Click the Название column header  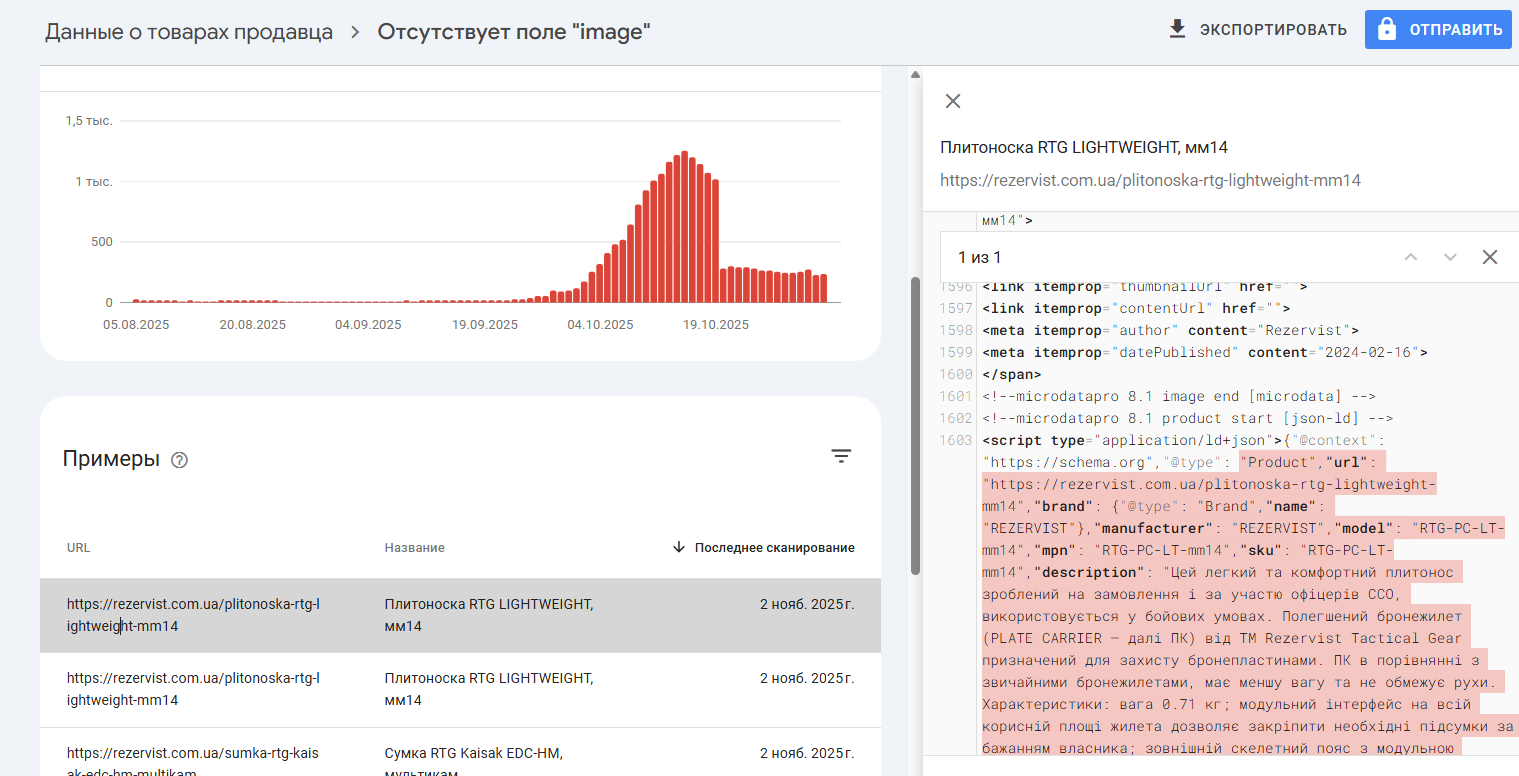coord(415,548)
